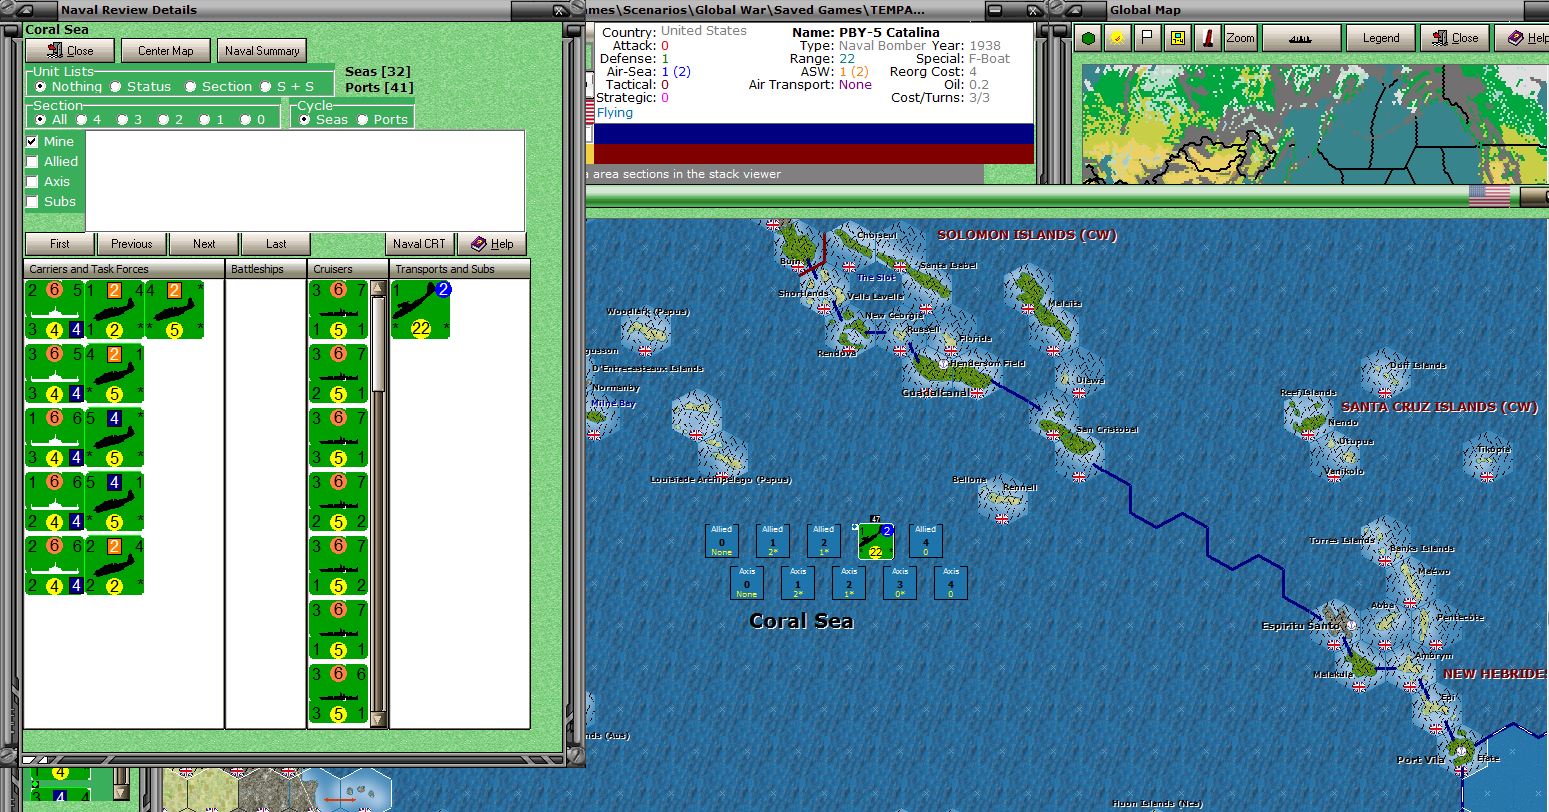Click the yellow sun icon in Global Map toolbar
The height and width of the screenshot is (812, 1549).
click(1118, 38)
